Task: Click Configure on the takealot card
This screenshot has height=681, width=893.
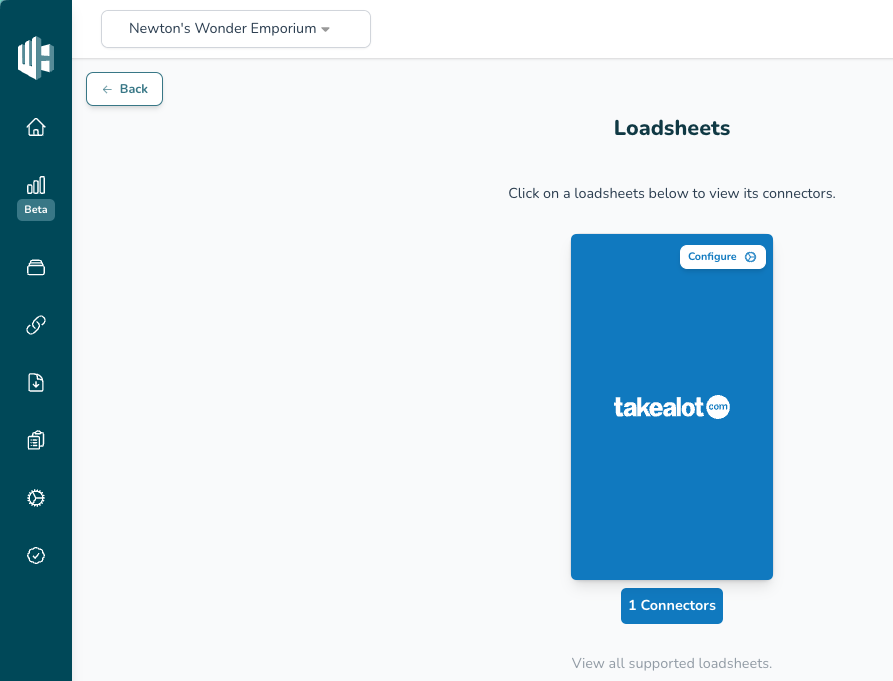Action: click(712, 257)
